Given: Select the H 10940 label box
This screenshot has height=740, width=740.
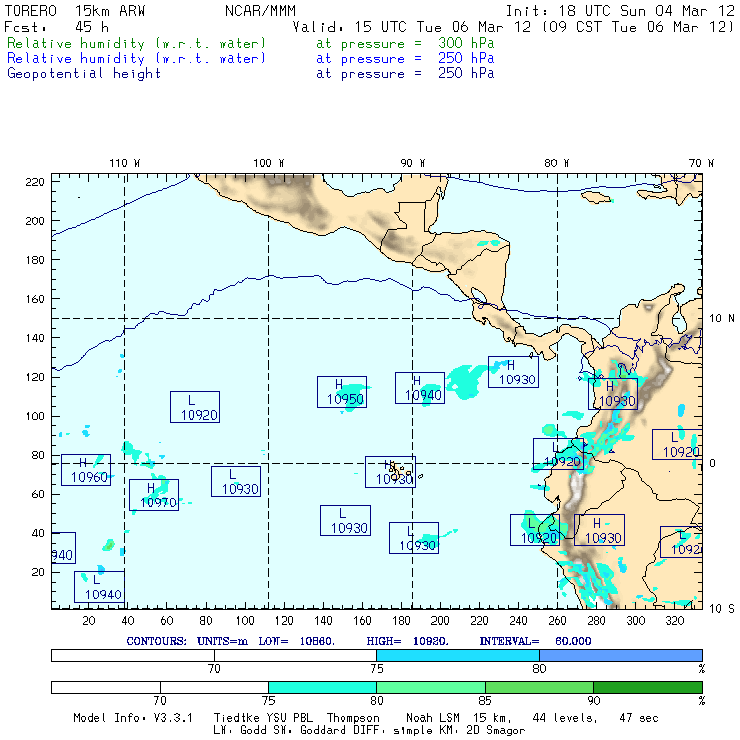Looking at the screenshot, I should click(x=420, y=388).
